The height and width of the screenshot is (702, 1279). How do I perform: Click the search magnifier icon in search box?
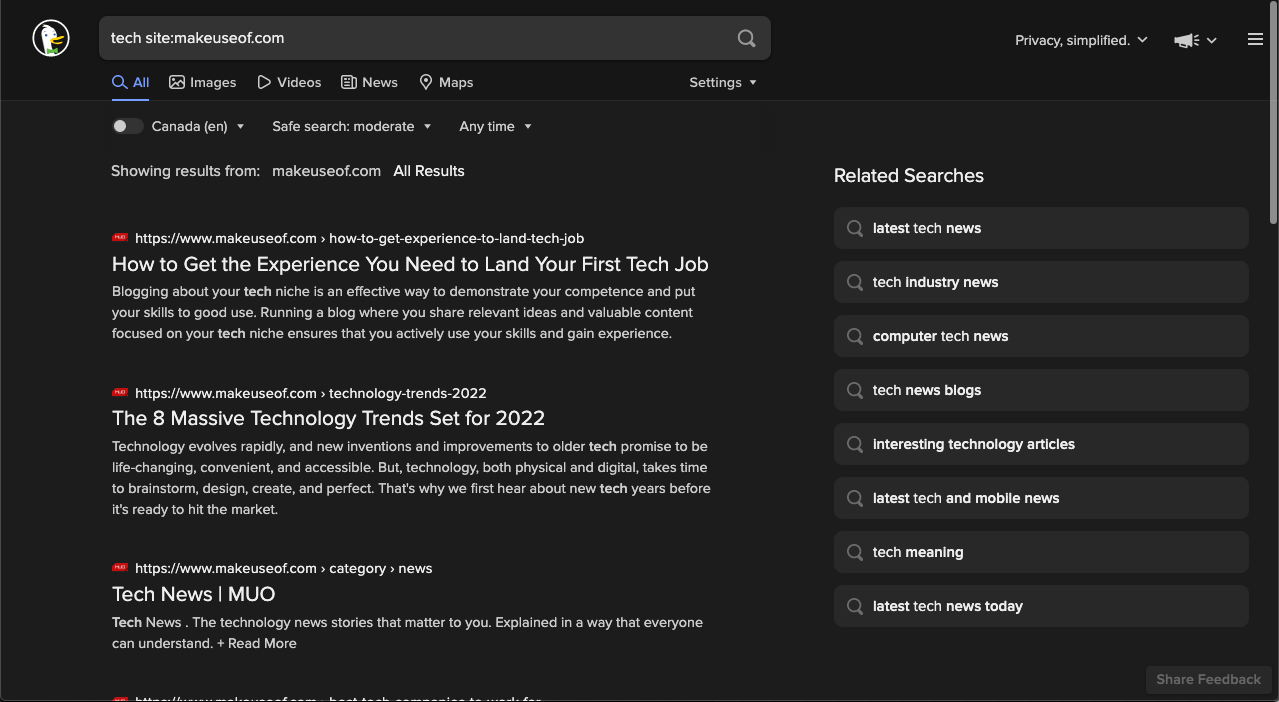click(746, 38)
